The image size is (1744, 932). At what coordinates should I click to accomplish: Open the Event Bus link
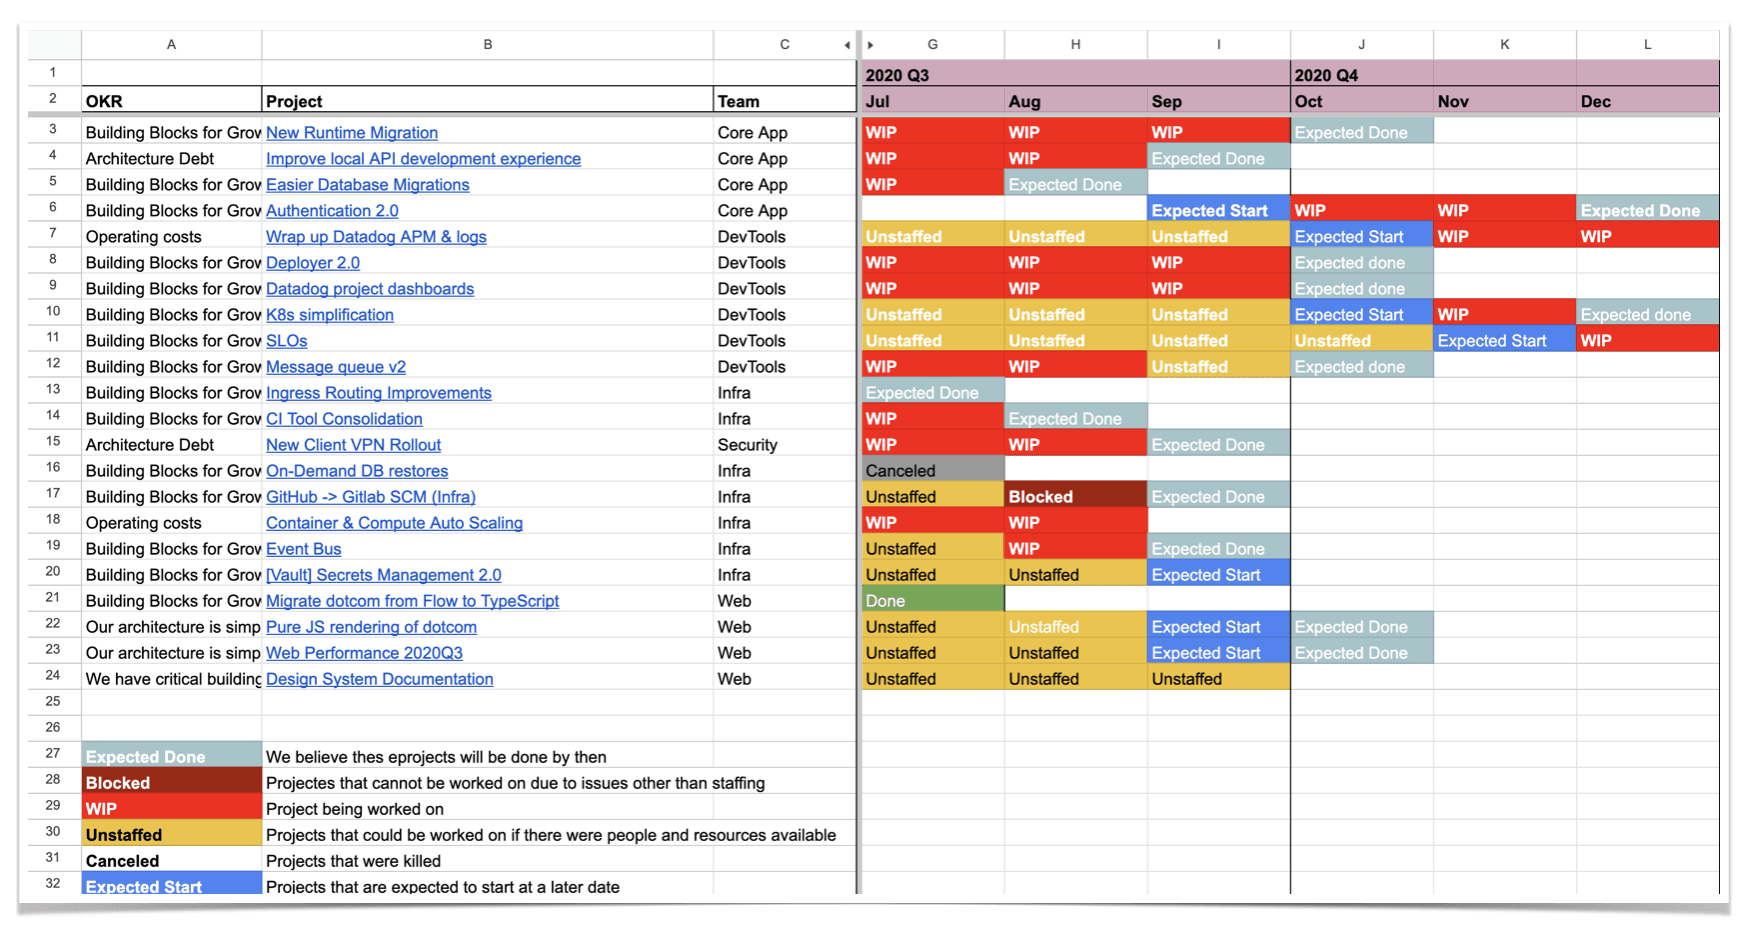point(303,549)
